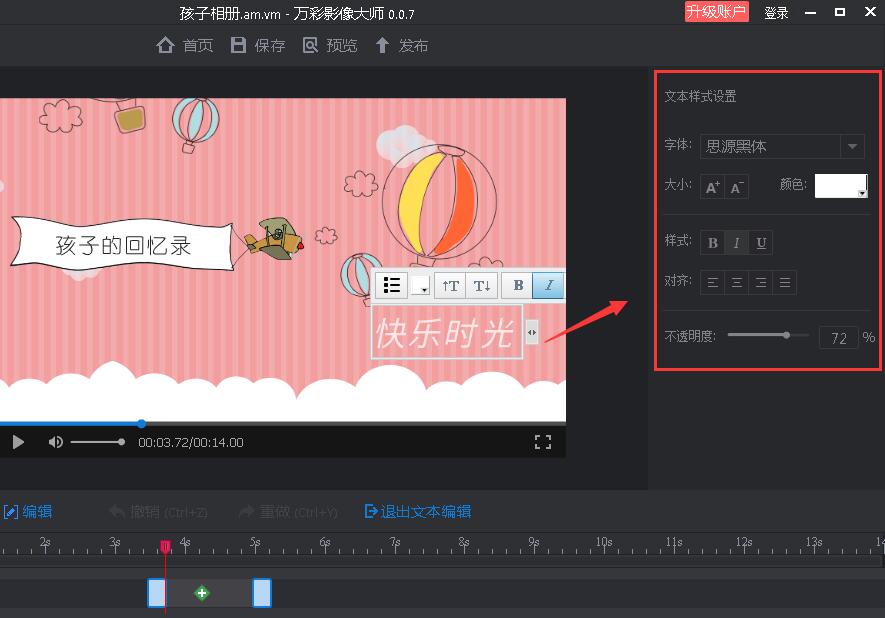The image size is (885, 618).
Task: Click the T↓ decrease font size icon
Action: coord(481,285)
